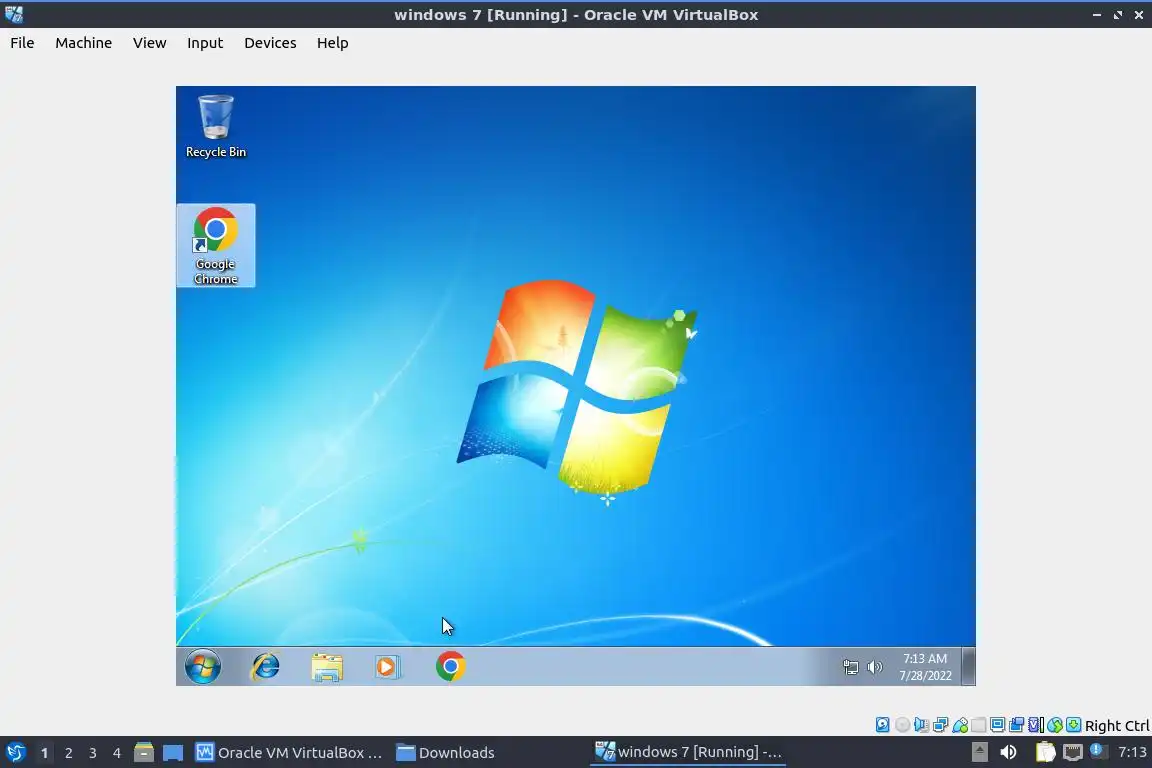Launch Internet Explorer from Windows taskbar
Viewport: 1152px width, 768px height.
pyautogui.click(x=265, y=667)
